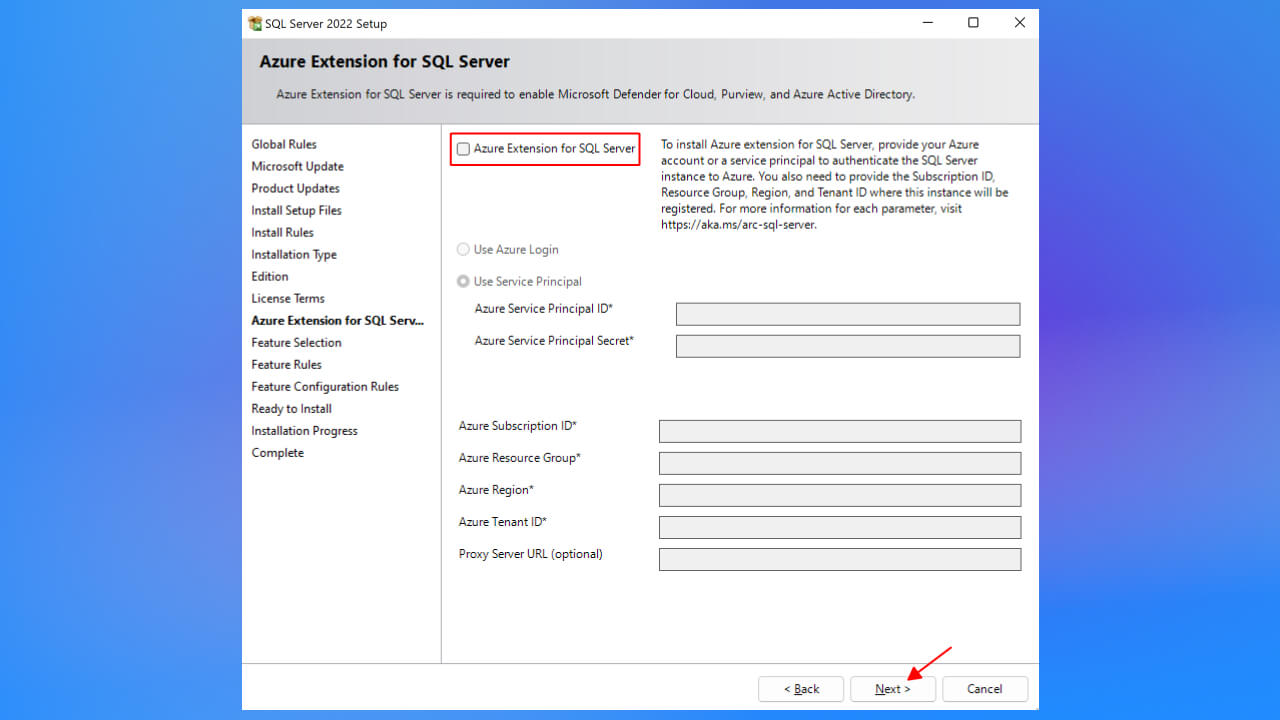The height and width of the screenshot is (720, 1280).
Task: Close the SQL Server 2022 Setup window
Action: (1019, 23)
